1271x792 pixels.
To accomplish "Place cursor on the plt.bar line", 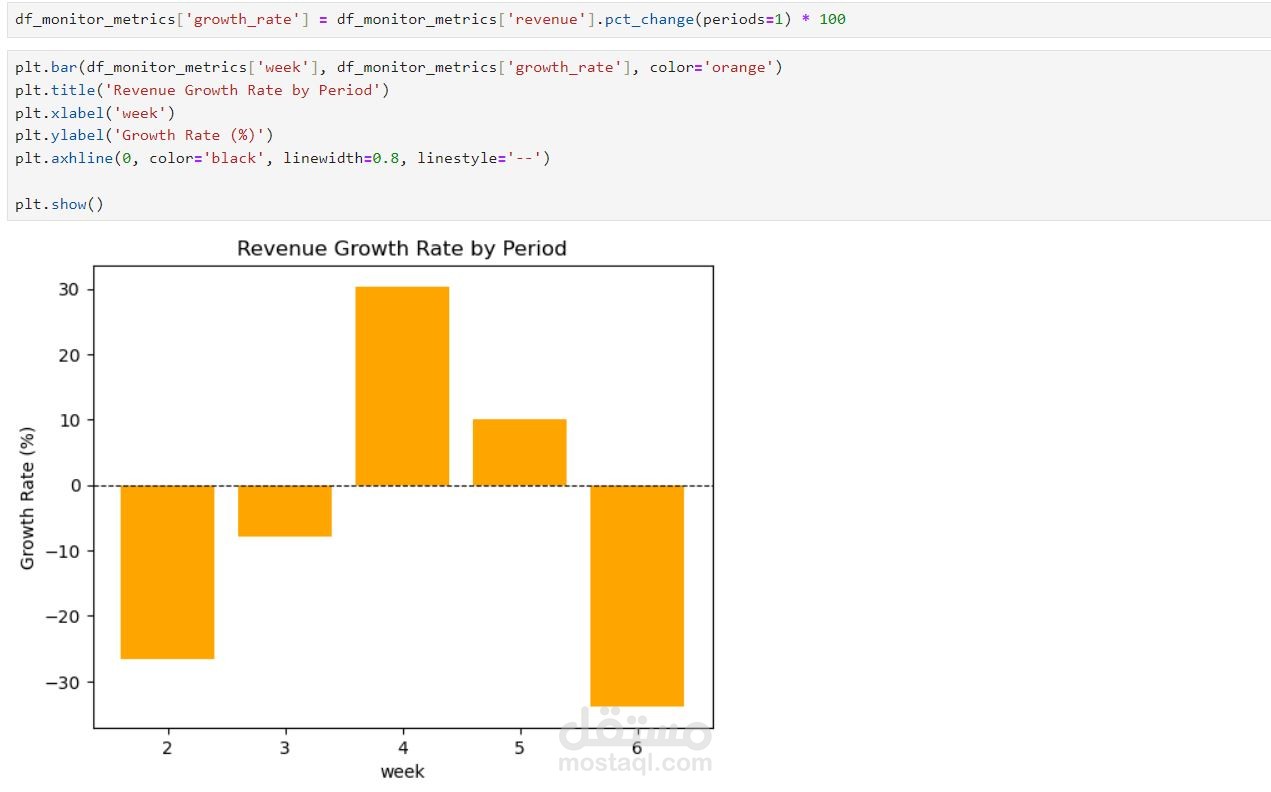I will click(x=398, y=67).
